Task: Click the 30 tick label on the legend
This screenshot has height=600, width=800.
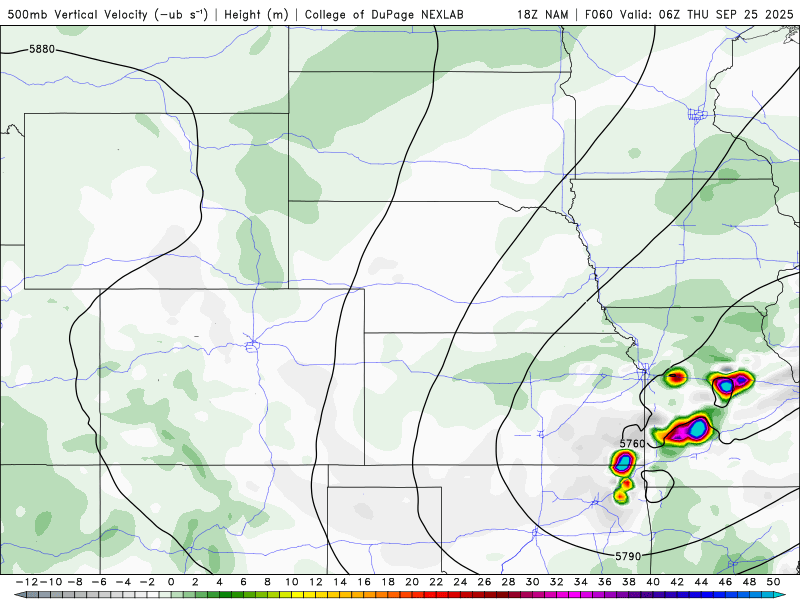Action: coord(532,582)
